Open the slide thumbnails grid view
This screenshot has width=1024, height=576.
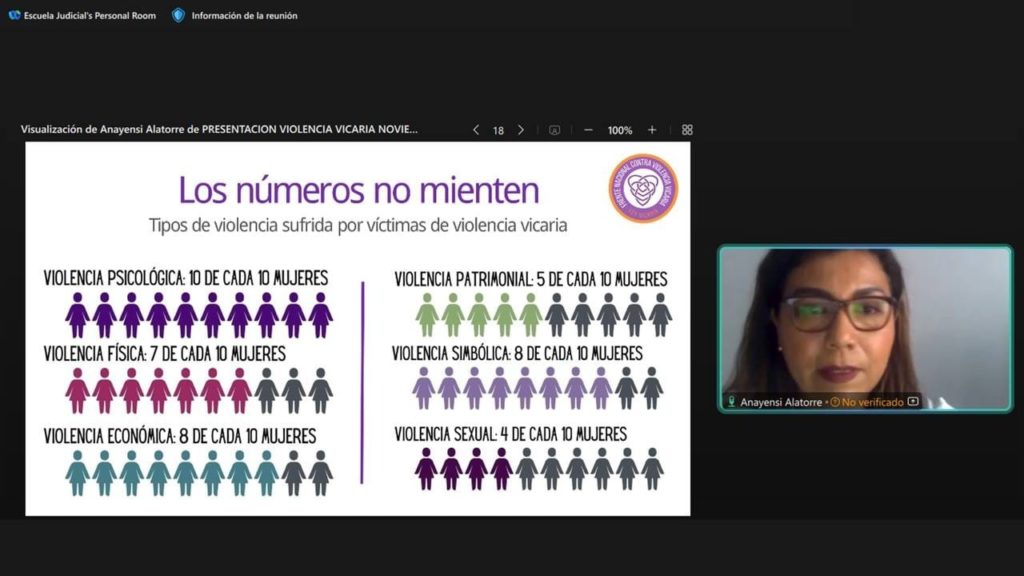tap(687, 130)
